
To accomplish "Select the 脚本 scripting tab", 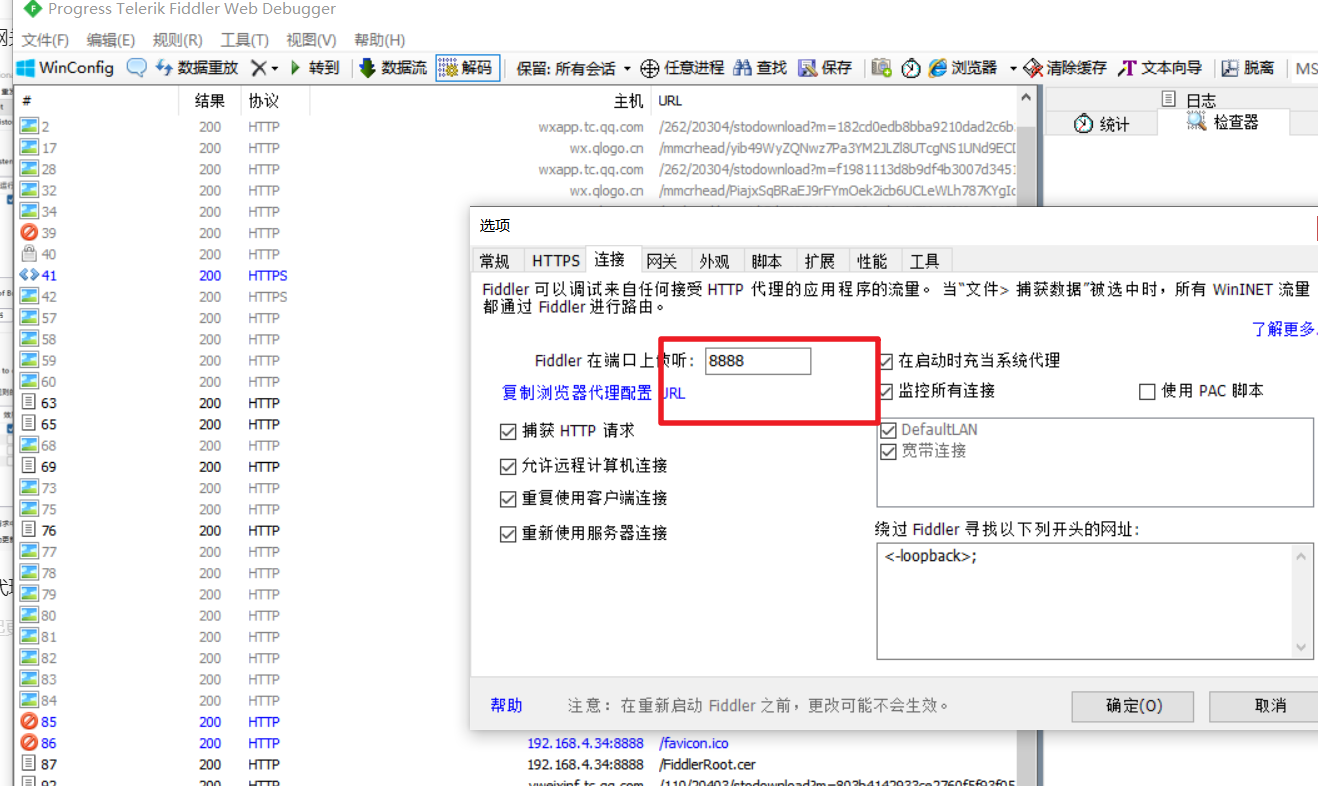I will pos(766,261).
